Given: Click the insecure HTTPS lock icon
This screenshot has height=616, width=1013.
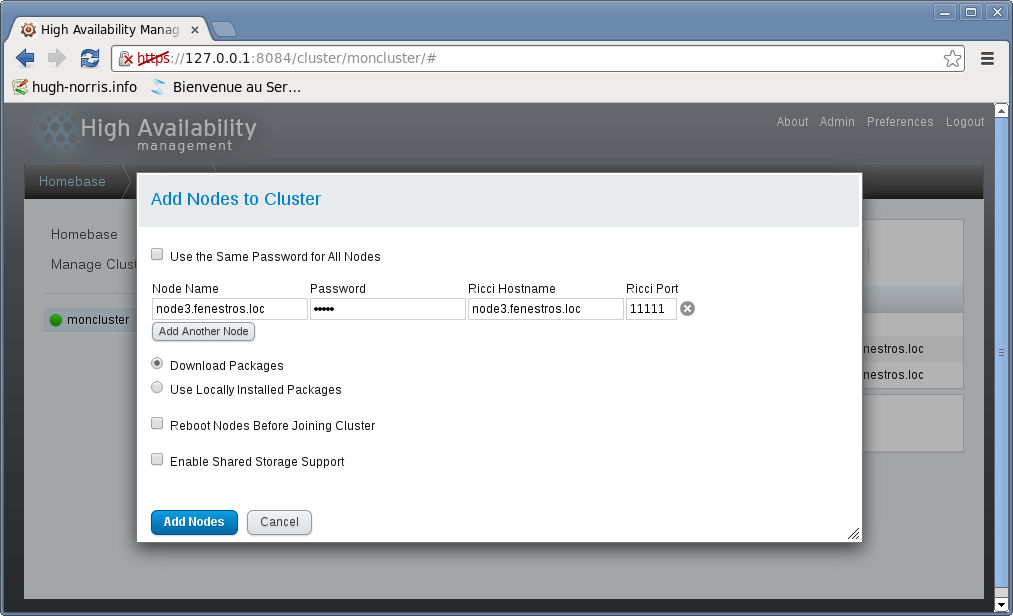Looking at the screenshot, I should tap(126, 59).
